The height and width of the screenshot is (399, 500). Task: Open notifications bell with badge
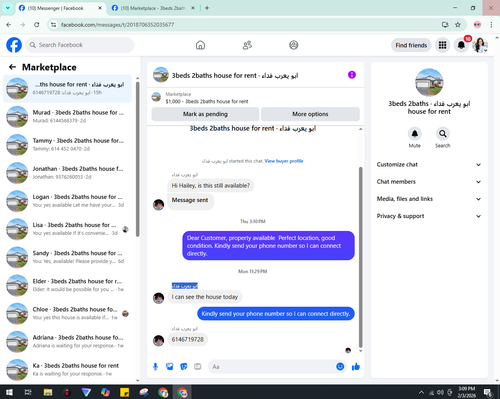(x=461, y=45)
